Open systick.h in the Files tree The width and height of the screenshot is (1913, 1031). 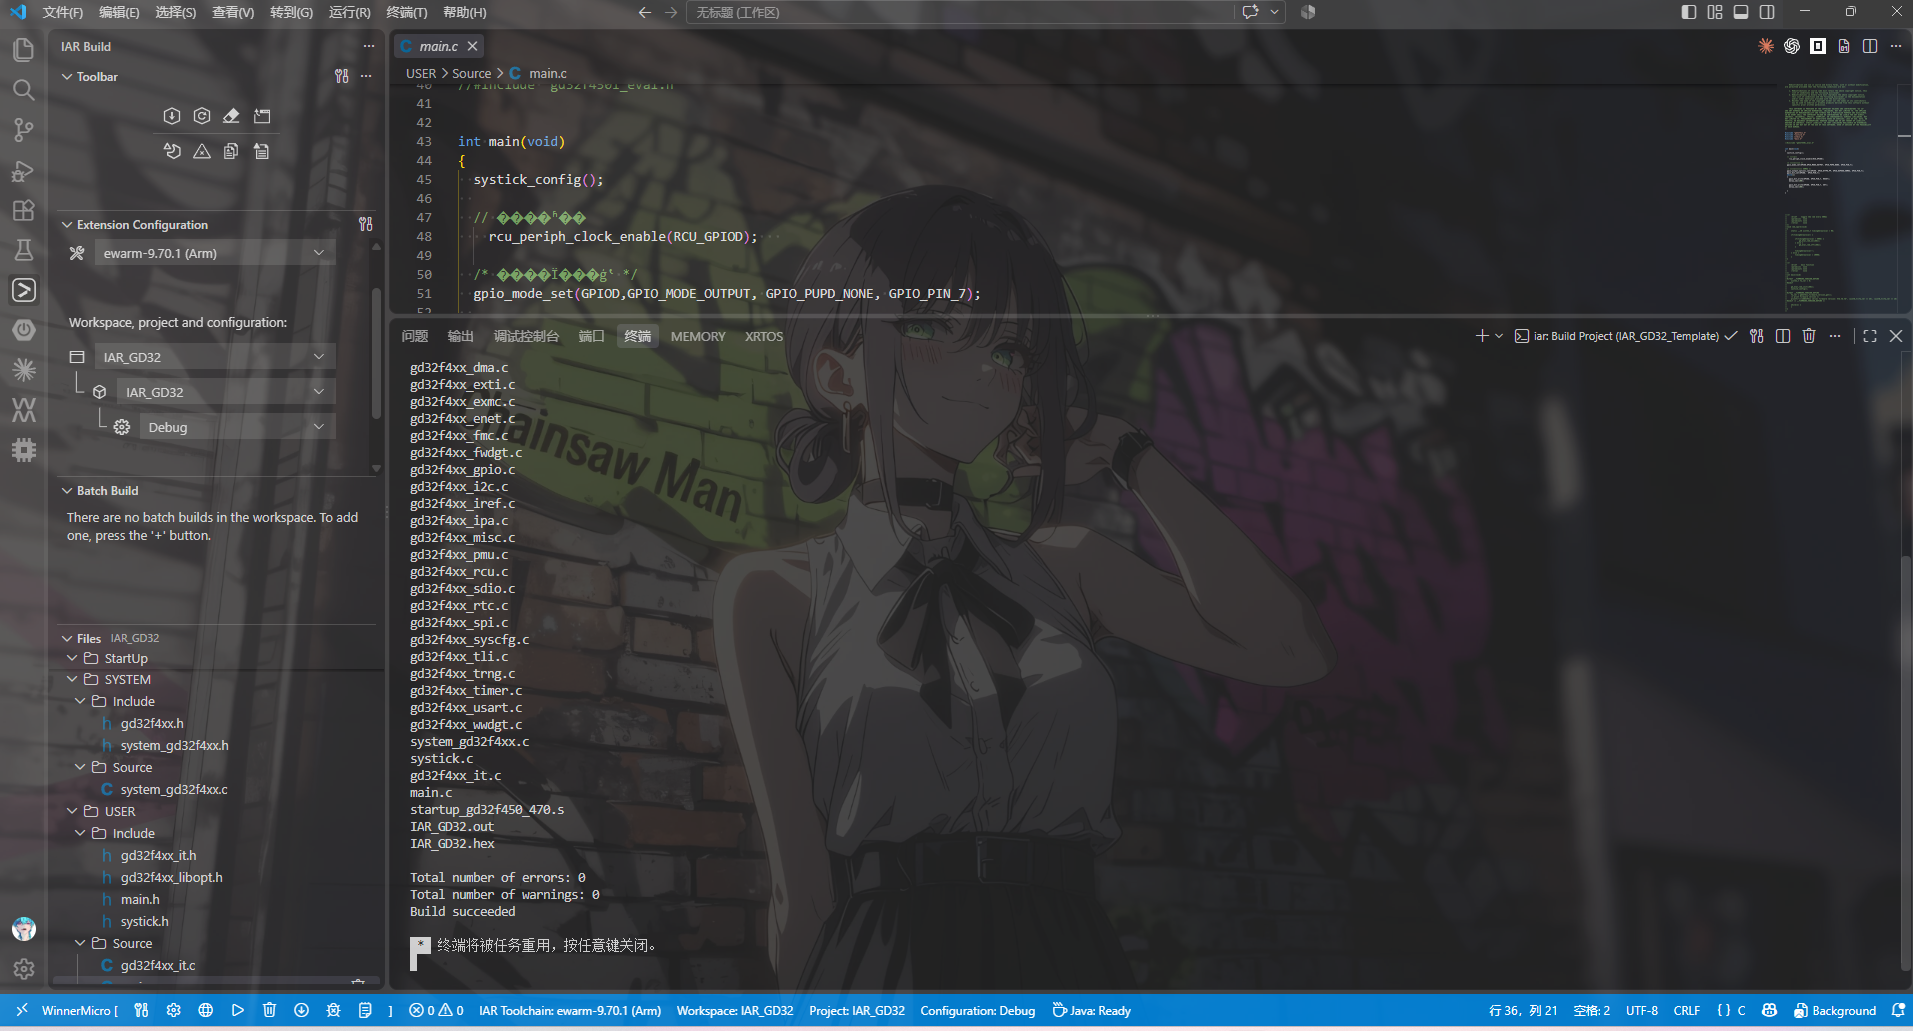(x=144, y=921)
